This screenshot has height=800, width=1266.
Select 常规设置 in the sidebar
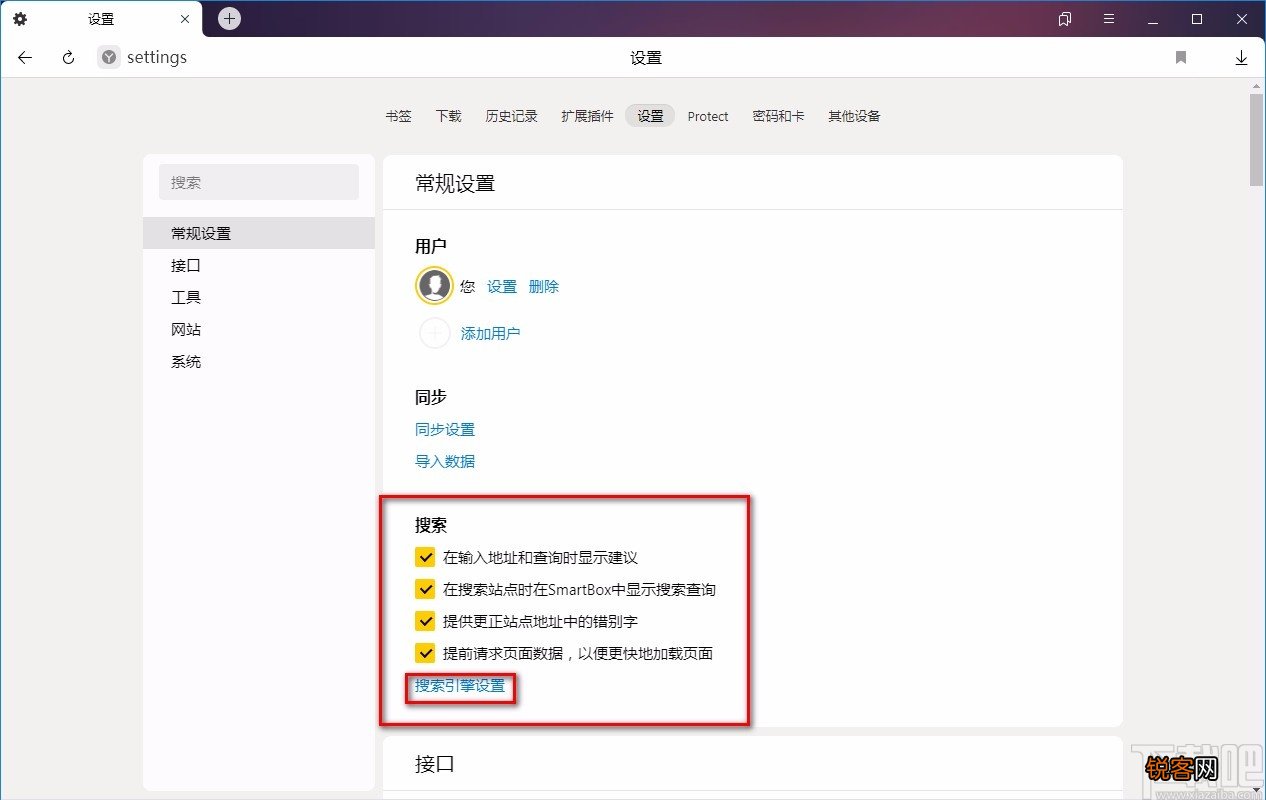click(259, 233)
